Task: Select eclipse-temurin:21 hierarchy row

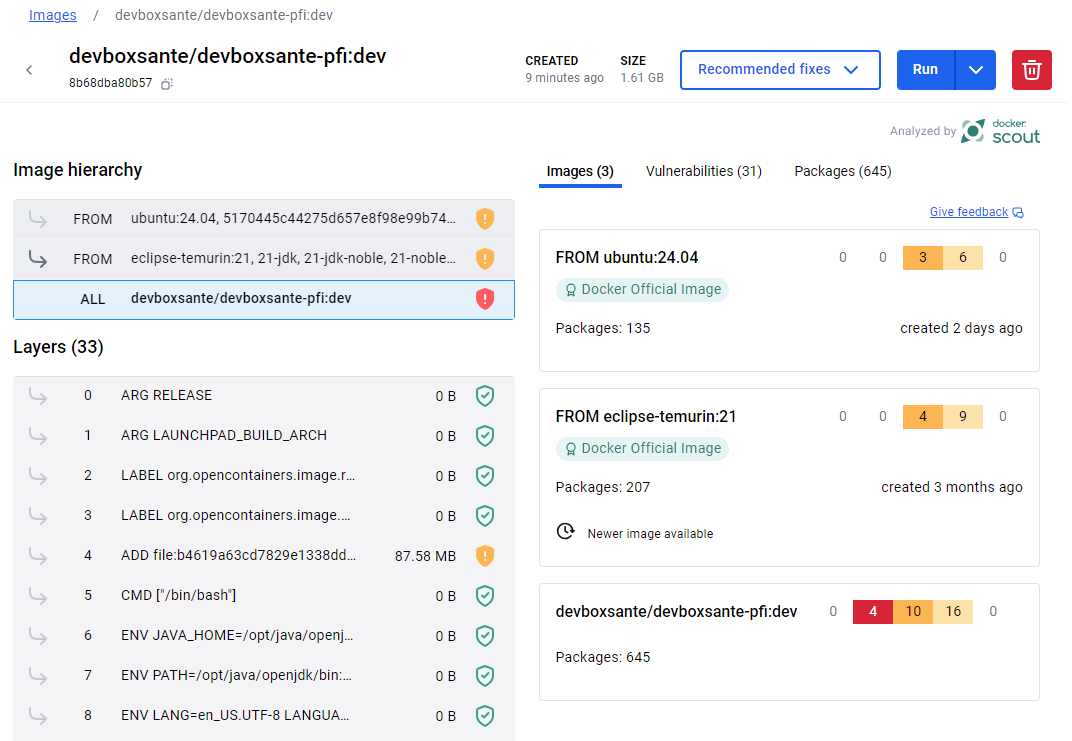Action: pyautogui.click(x=264, y=259)
